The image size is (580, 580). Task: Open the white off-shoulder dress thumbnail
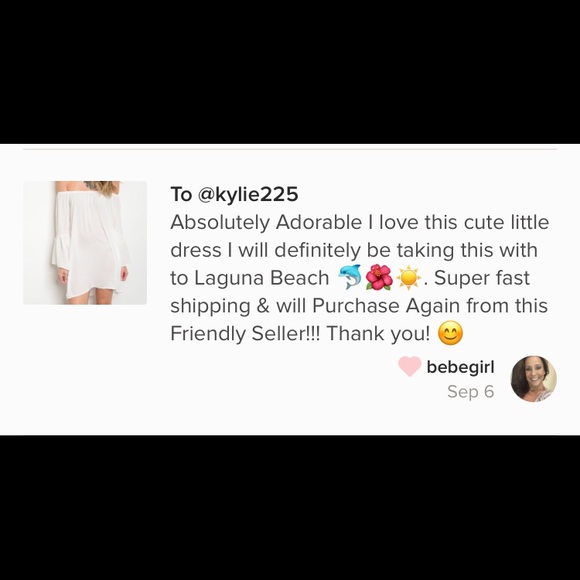pyautogui.click(x=85, y=243)
